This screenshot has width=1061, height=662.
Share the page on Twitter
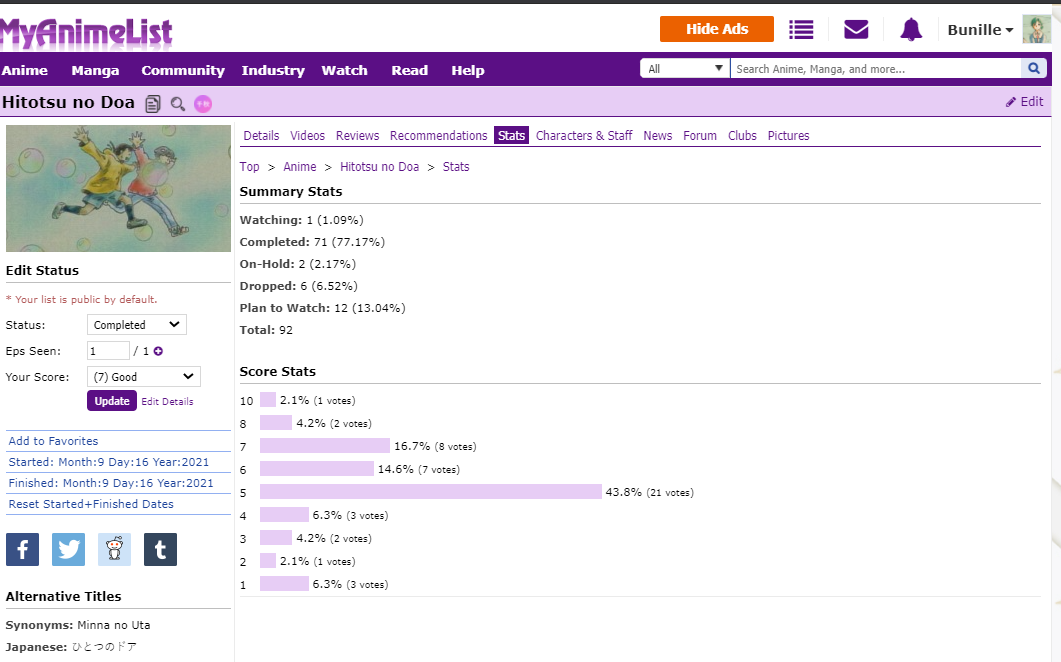pos(69,550)
